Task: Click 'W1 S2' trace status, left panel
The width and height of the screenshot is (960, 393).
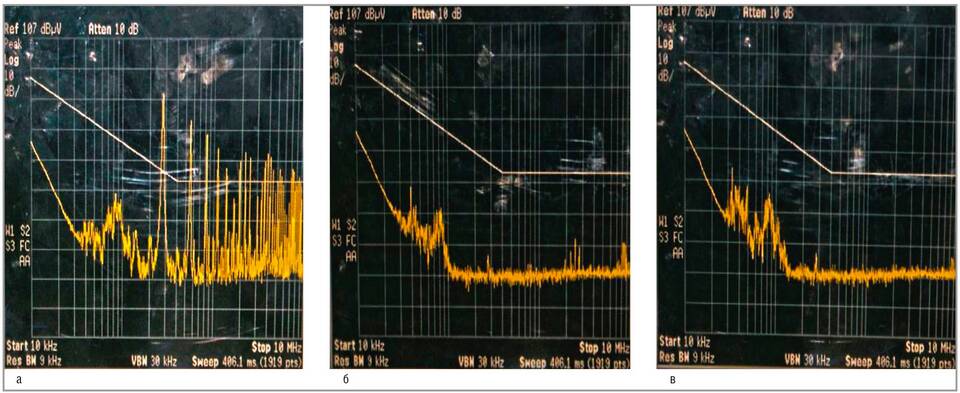Action: click(x=17, y=230)
